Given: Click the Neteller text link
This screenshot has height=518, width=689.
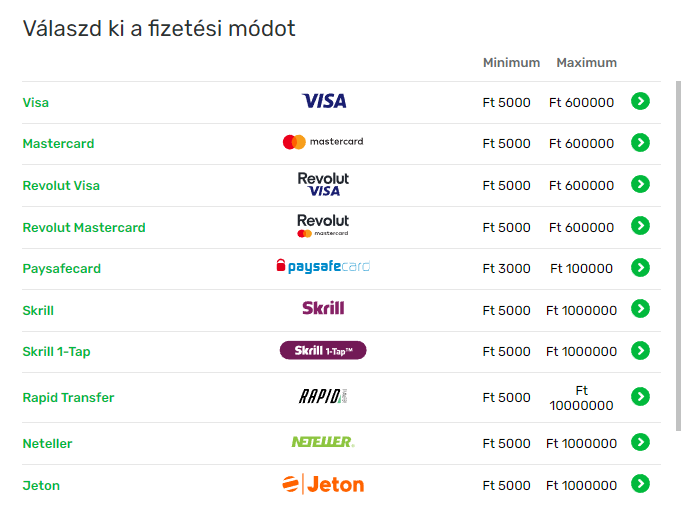Looking at the screenshot, I should (47, 444).
